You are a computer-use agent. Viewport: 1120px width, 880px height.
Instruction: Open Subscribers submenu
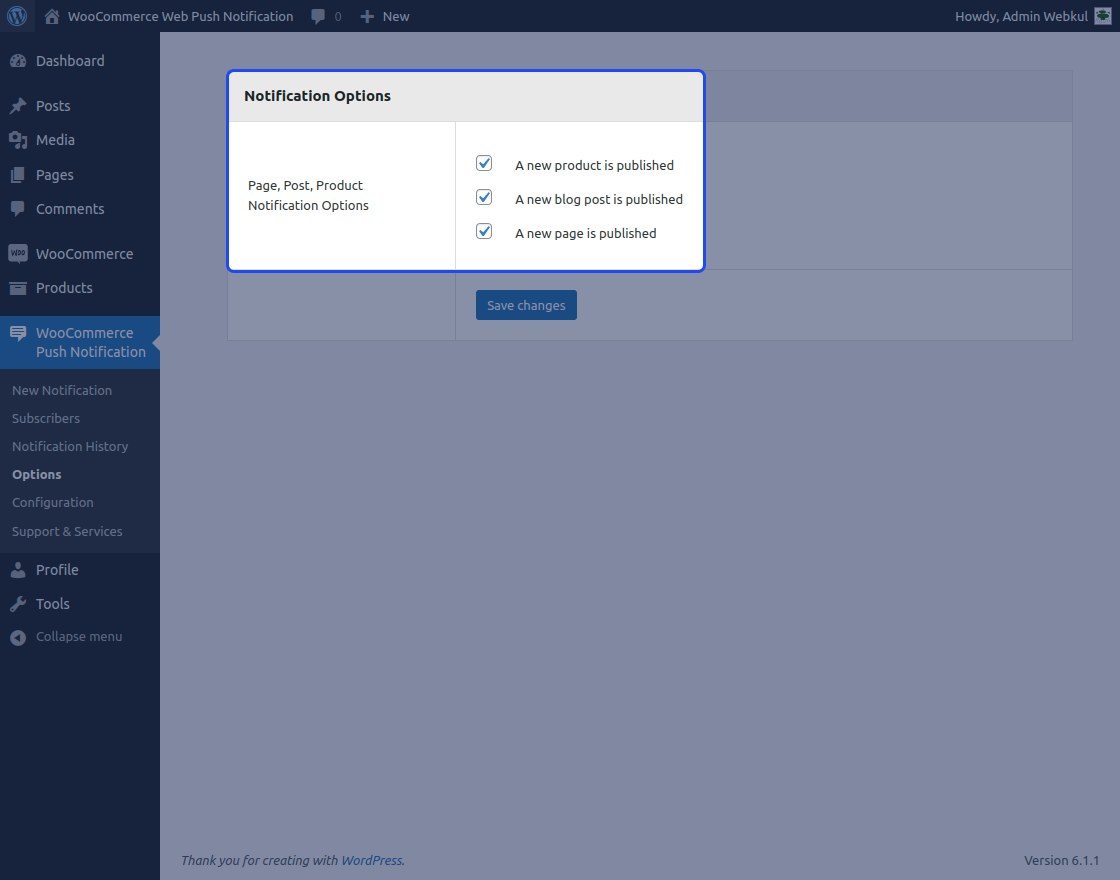click(x=46, y=419)
